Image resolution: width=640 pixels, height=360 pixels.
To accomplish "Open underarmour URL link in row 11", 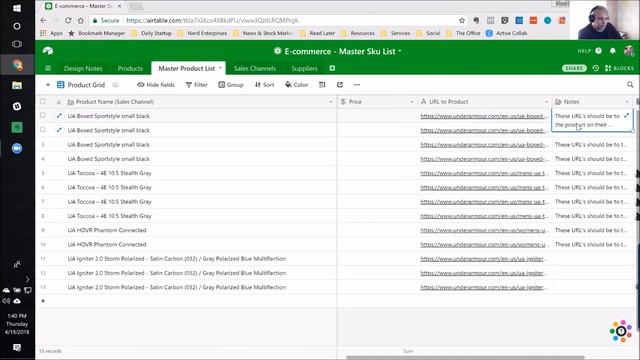I will (x=484, y=259).
